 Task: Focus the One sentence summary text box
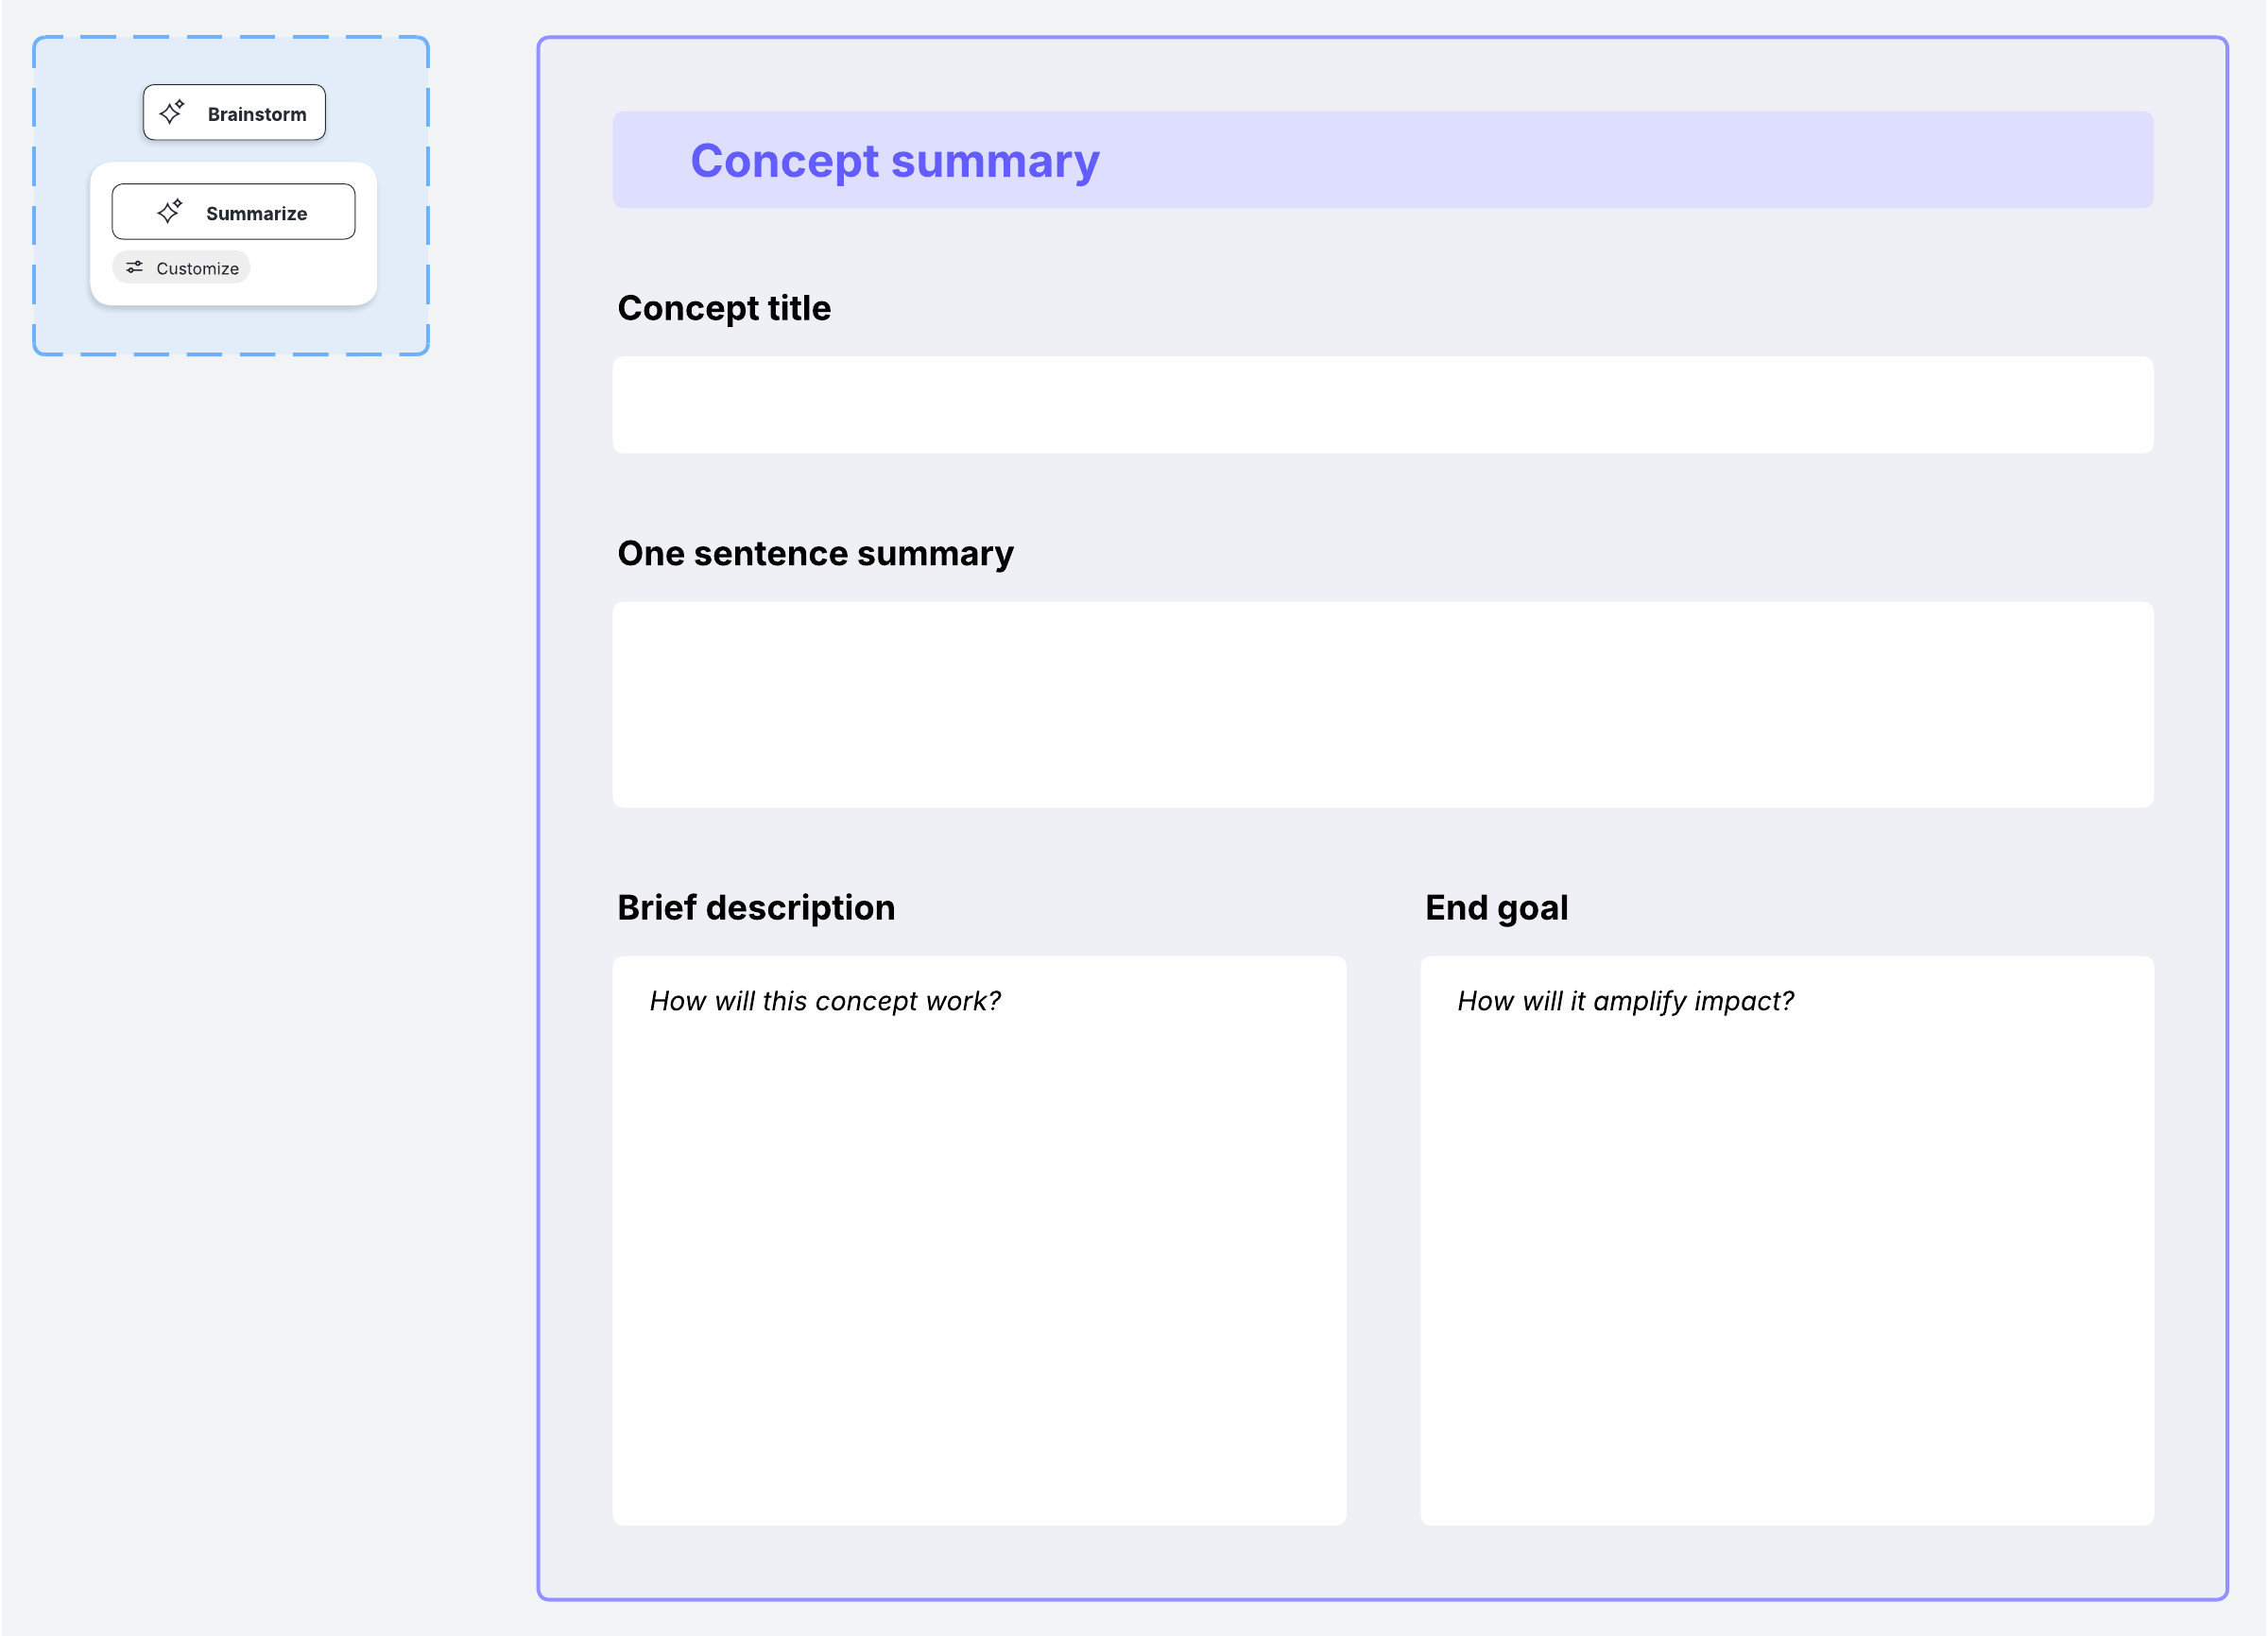click(x=1382, y=704)
